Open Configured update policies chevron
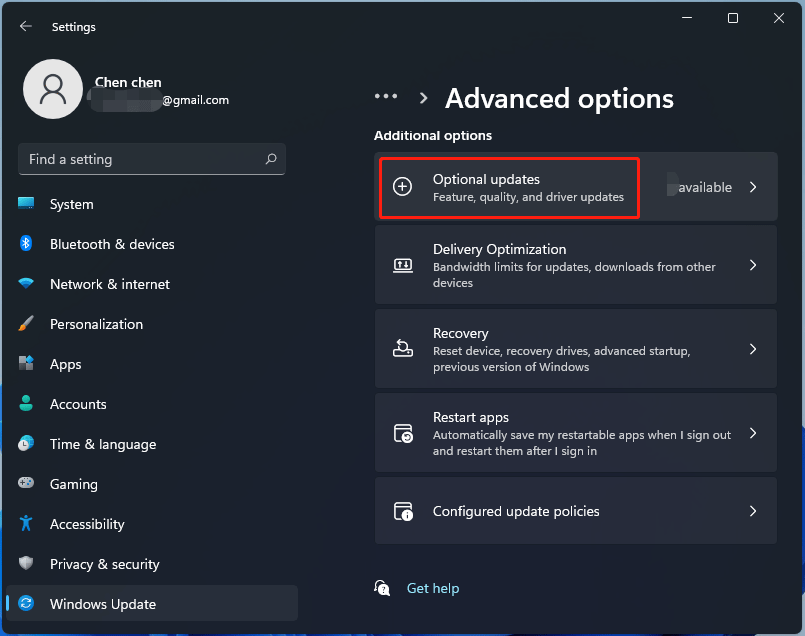Image resolution: width=805 pixels, height=636 pixels. click(x=753, y=511)
